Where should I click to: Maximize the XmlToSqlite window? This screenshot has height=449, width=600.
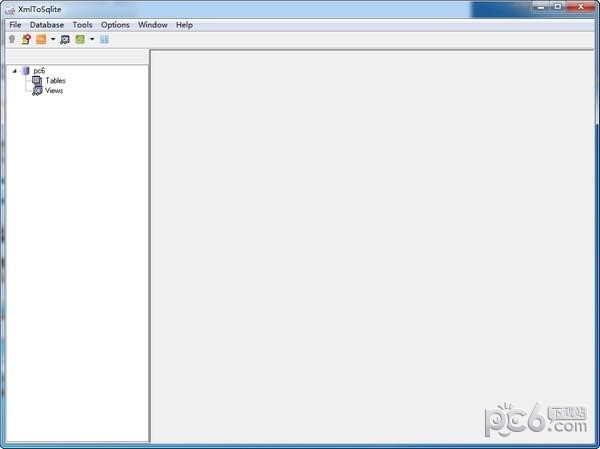(558, 7)
